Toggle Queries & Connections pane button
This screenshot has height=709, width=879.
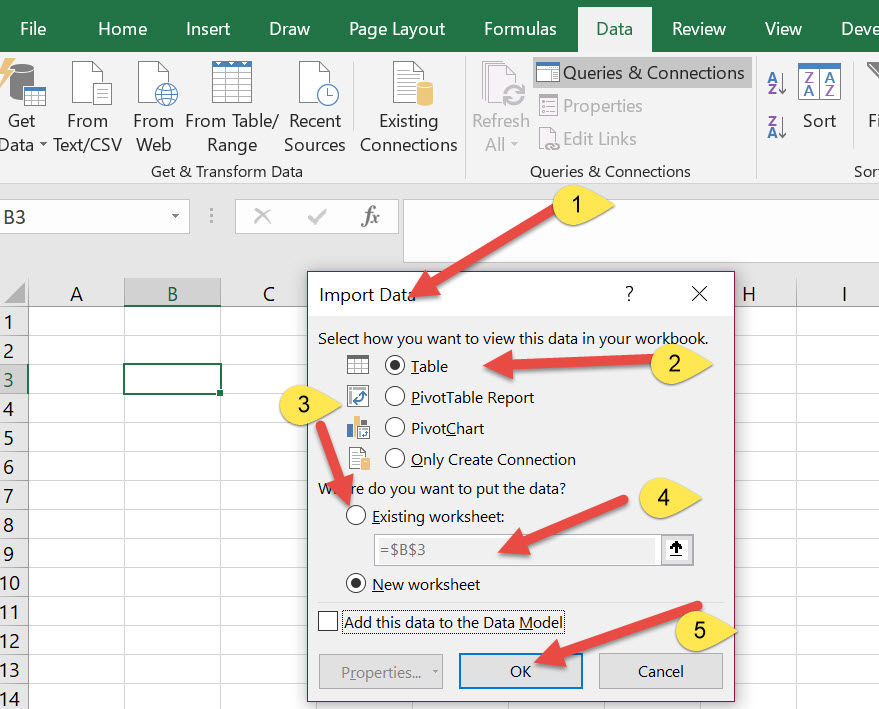(x=641, y=73)
